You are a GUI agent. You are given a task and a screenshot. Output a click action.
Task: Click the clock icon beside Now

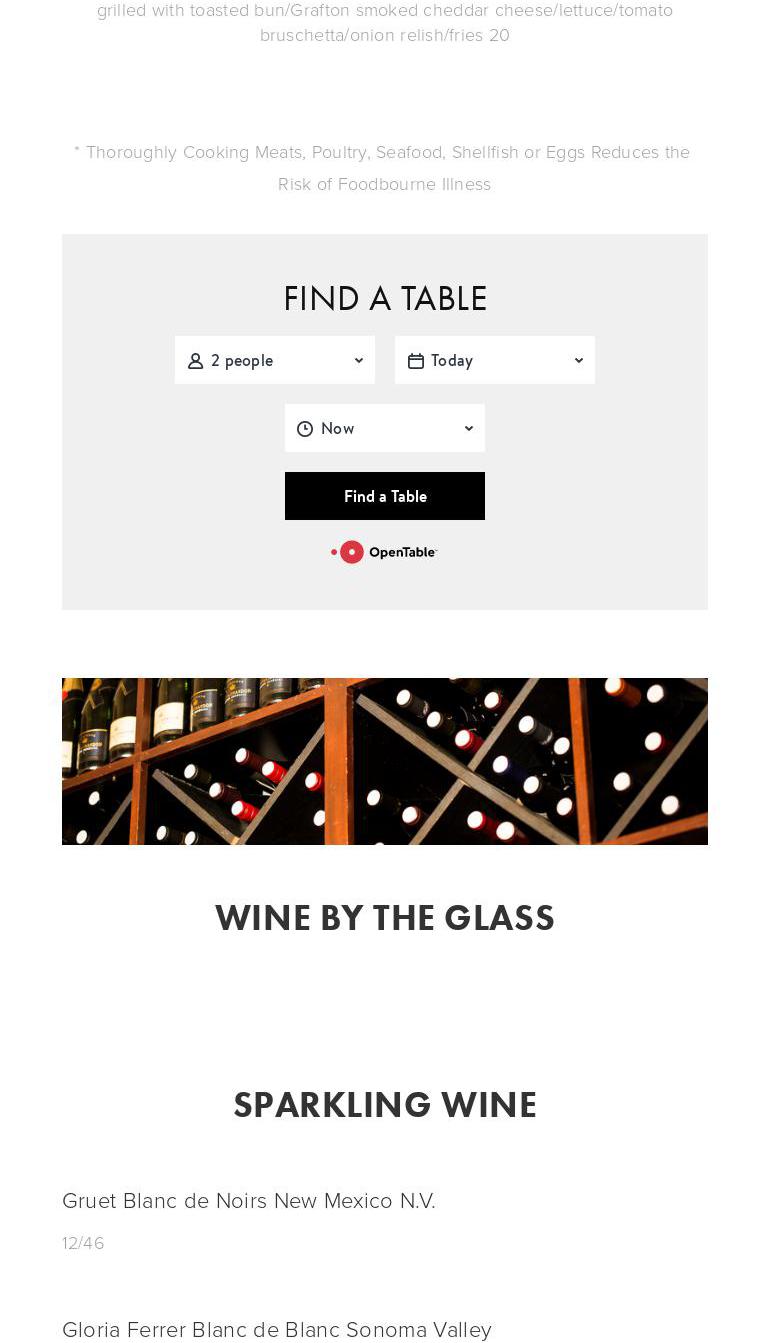point(305,429)
